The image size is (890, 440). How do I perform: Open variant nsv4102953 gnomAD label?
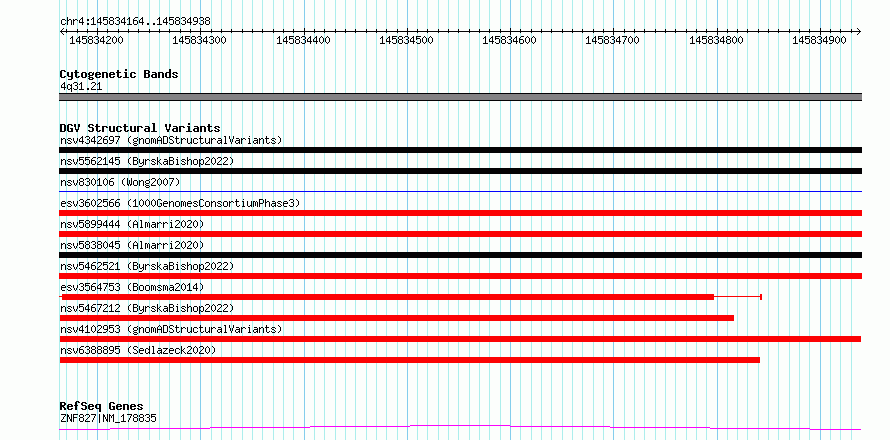tap(171, 329)
